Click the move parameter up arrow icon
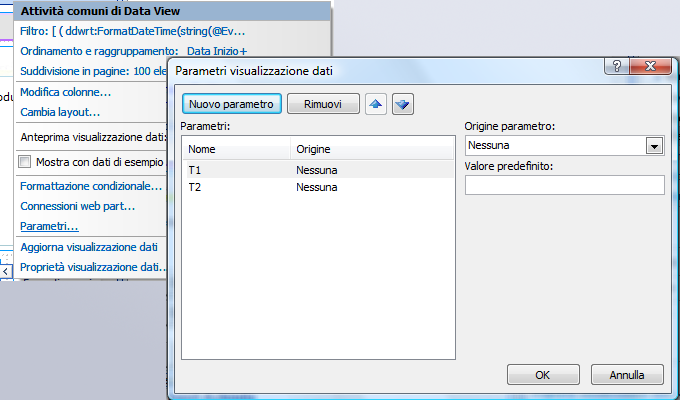Viewport: 680px width, 400px height. (x=376, y=104)
